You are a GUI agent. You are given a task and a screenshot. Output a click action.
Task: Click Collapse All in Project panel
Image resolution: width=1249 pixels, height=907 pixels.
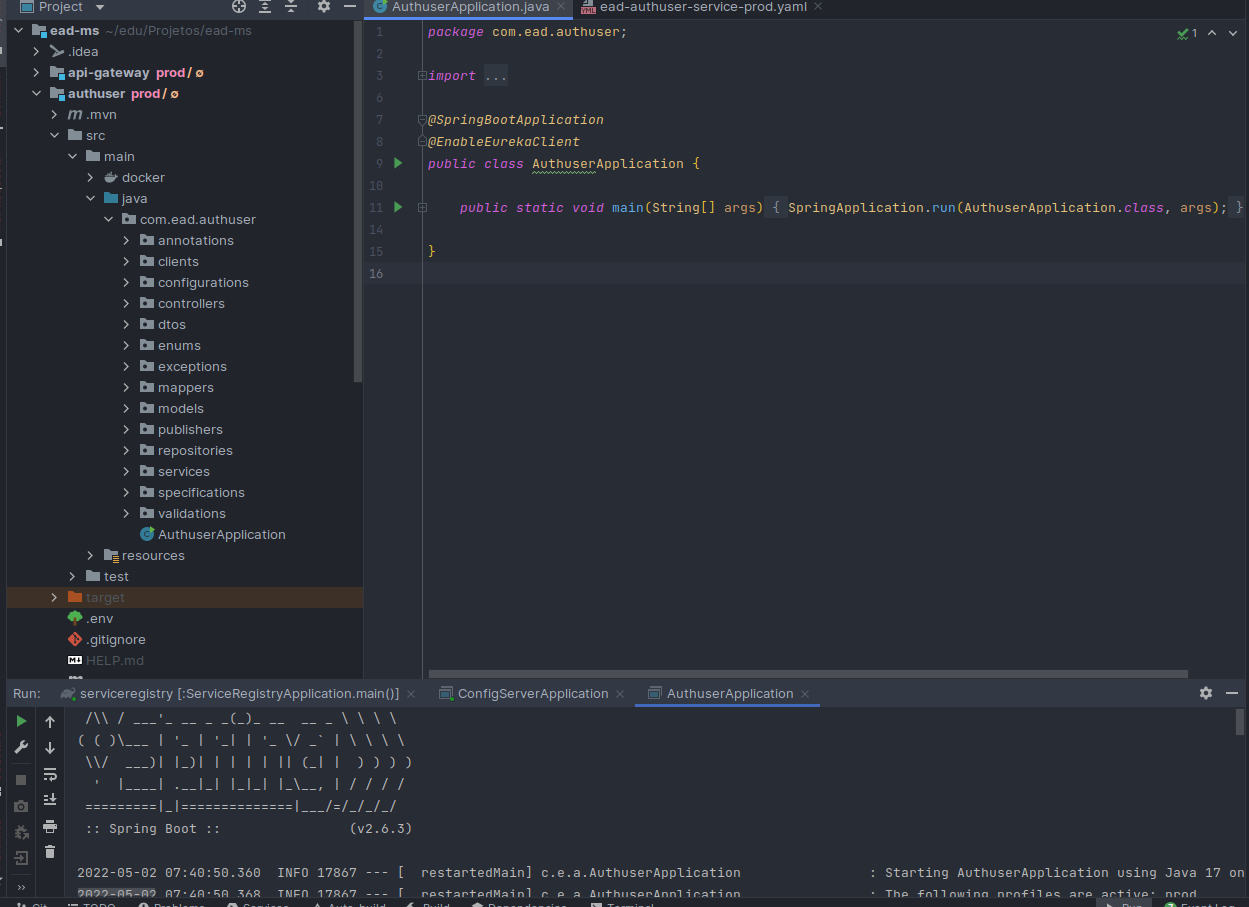289,7
